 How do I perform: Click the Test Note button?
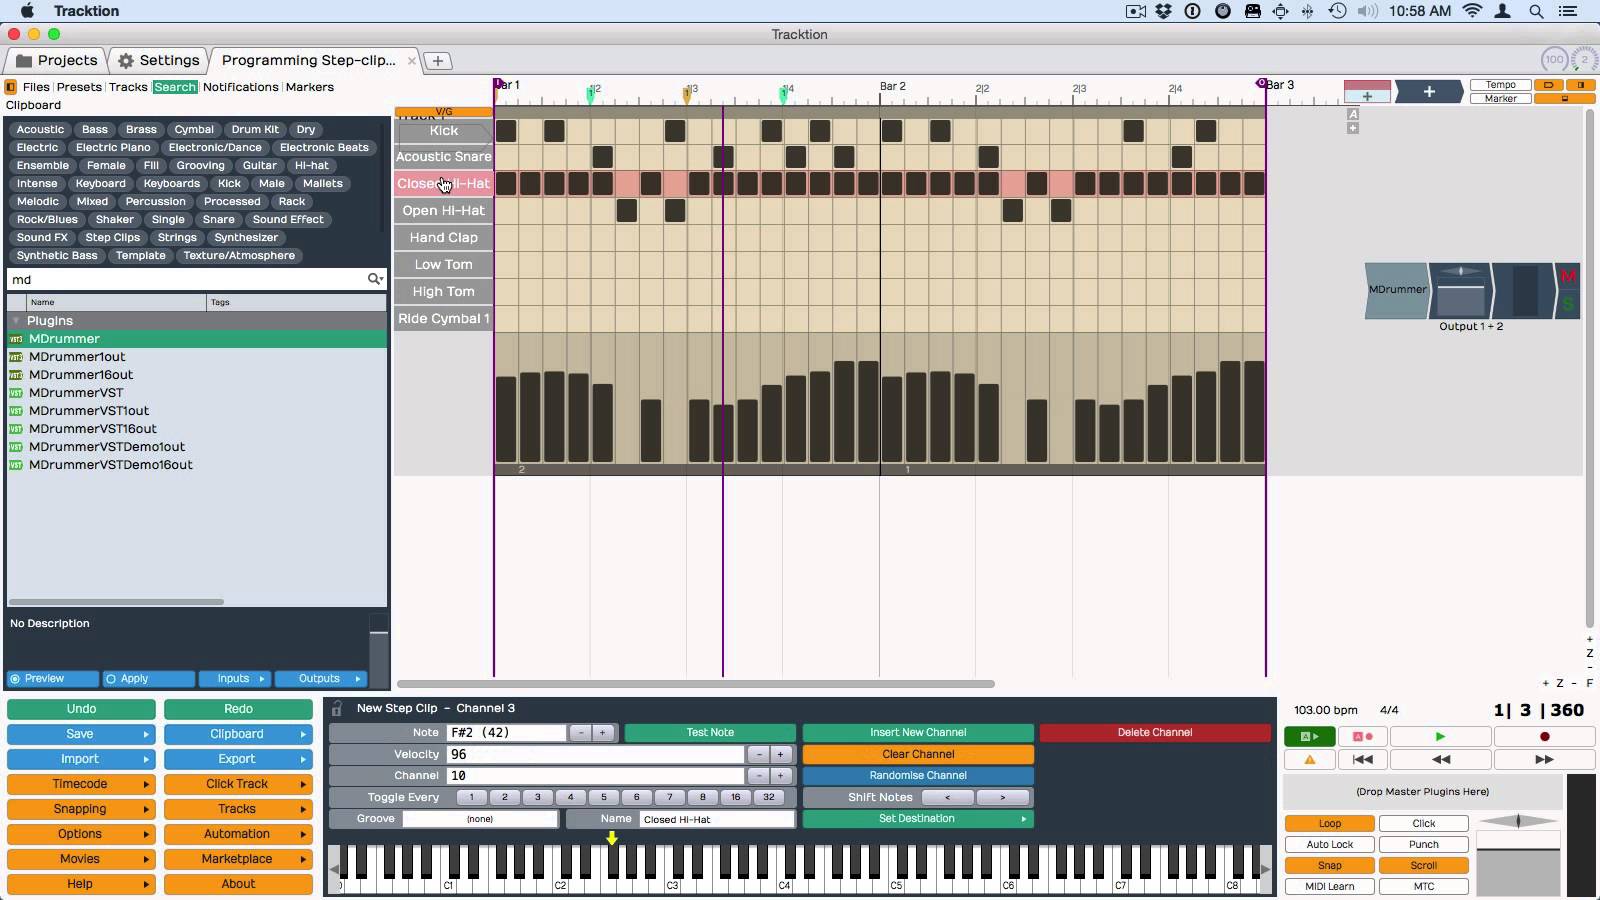coord(710,733)
